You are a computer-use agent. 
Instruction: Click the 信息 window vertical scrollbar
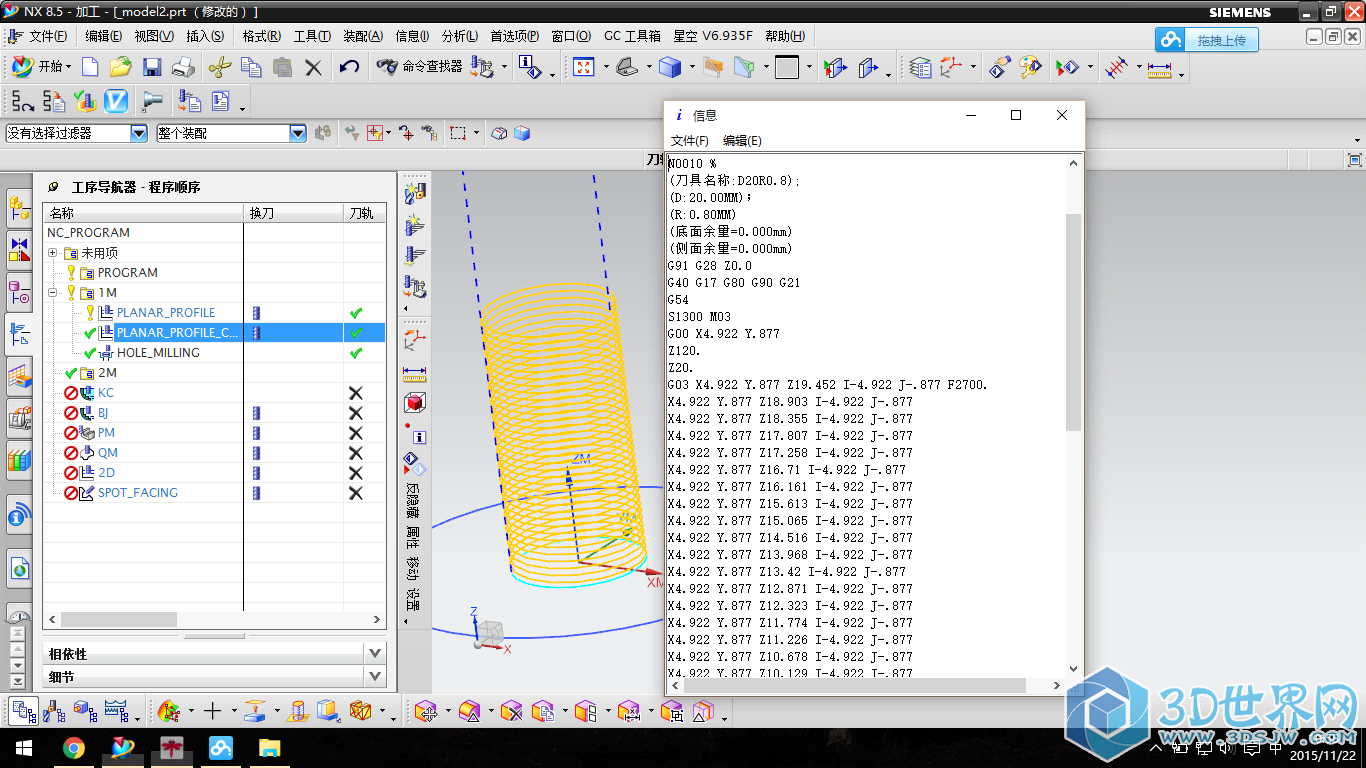(1074, 321)
